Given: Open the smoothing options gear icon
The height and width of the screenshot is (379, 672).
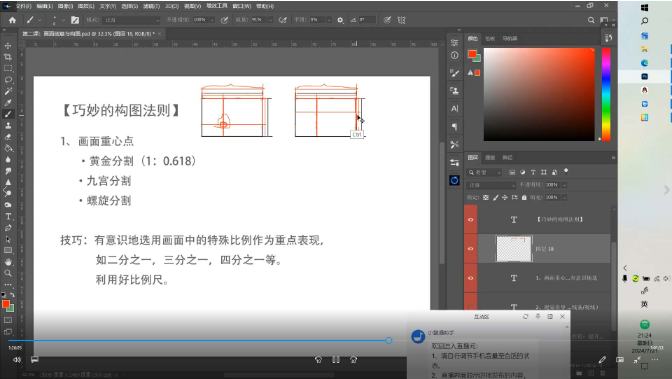Looking at the screenshot, I should coord(340,20).
